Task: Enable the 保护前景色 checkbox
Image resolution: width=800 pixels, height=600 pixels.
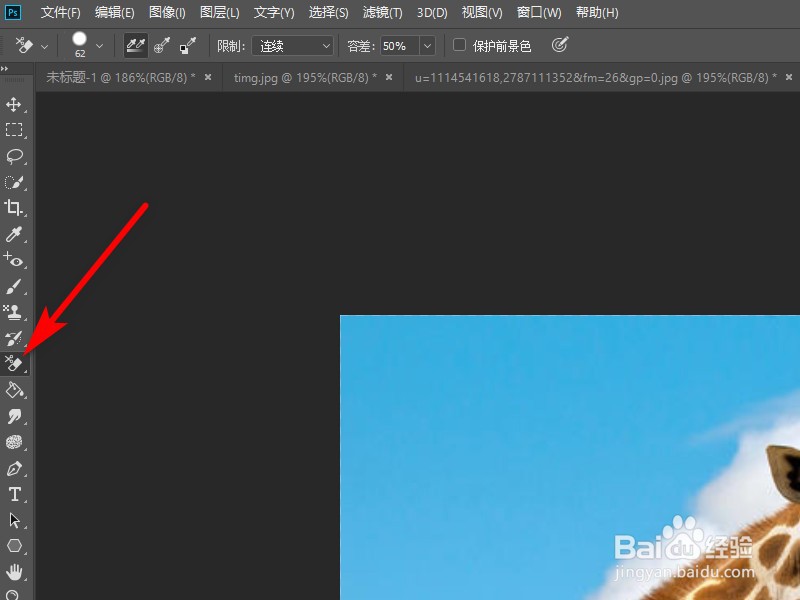Action: click(x=459, y=45)
